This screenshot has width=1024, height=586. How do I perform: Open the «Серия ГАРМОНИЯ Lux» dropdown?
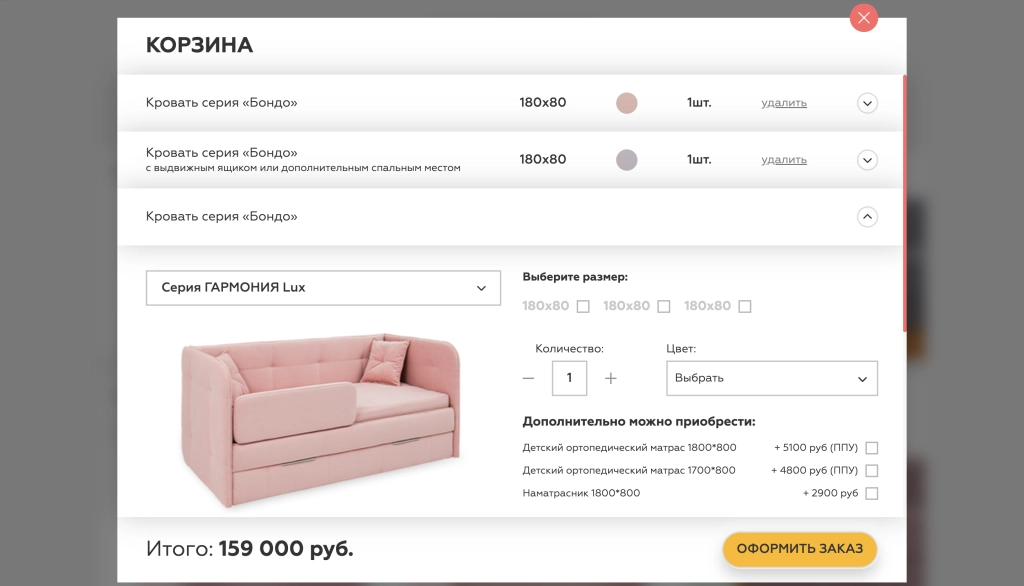tap(323, 288)
